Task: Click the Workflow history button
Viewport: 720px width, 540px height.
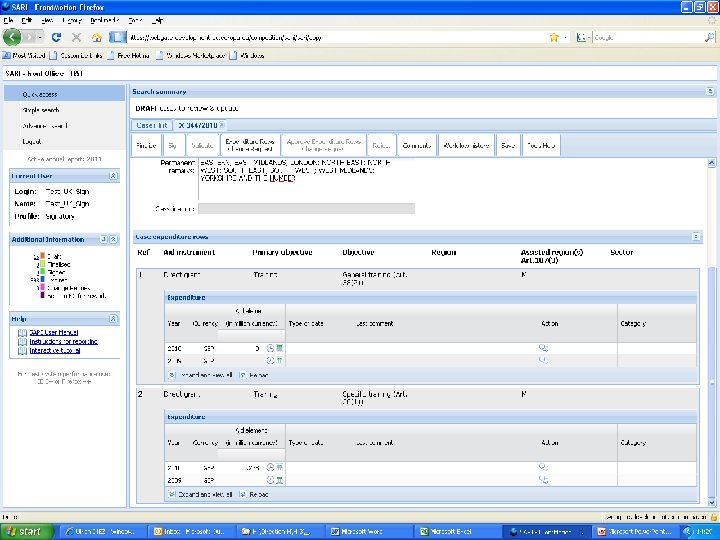Action: point(466,145)
